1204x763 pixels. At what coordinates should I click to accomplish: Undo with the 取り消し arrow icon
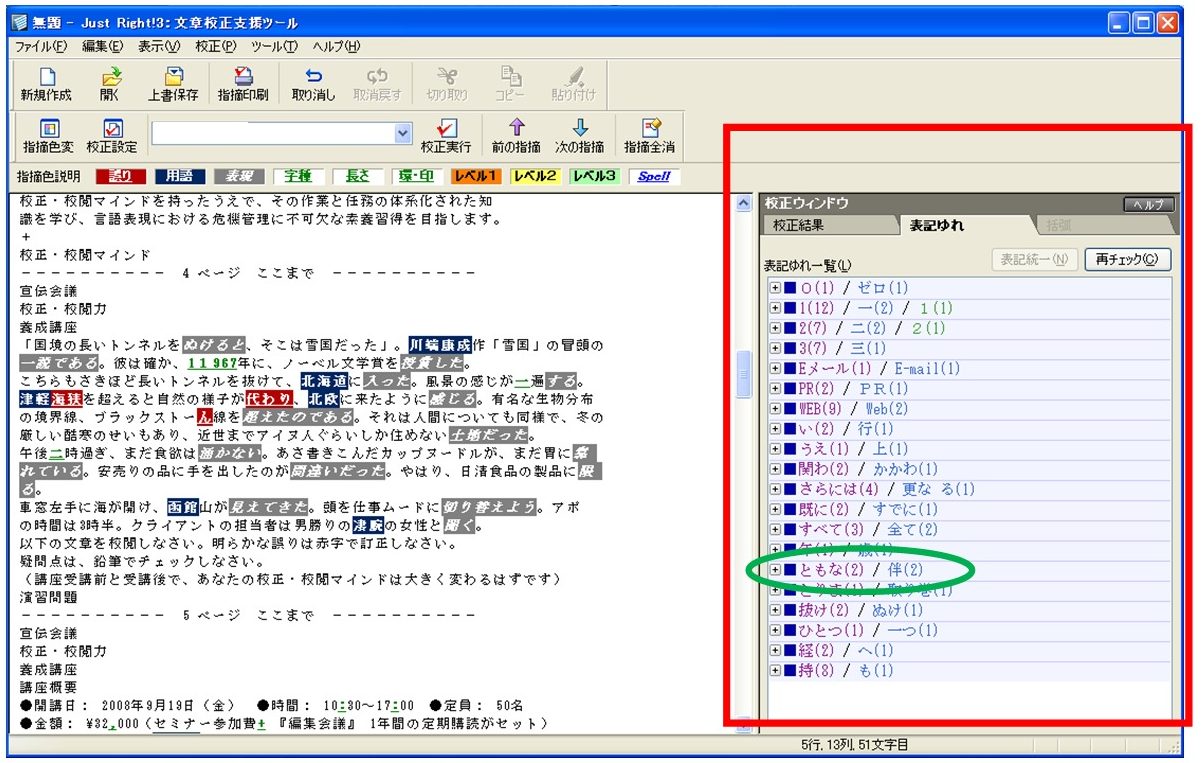pyautogui.click(x=314, y=85)
